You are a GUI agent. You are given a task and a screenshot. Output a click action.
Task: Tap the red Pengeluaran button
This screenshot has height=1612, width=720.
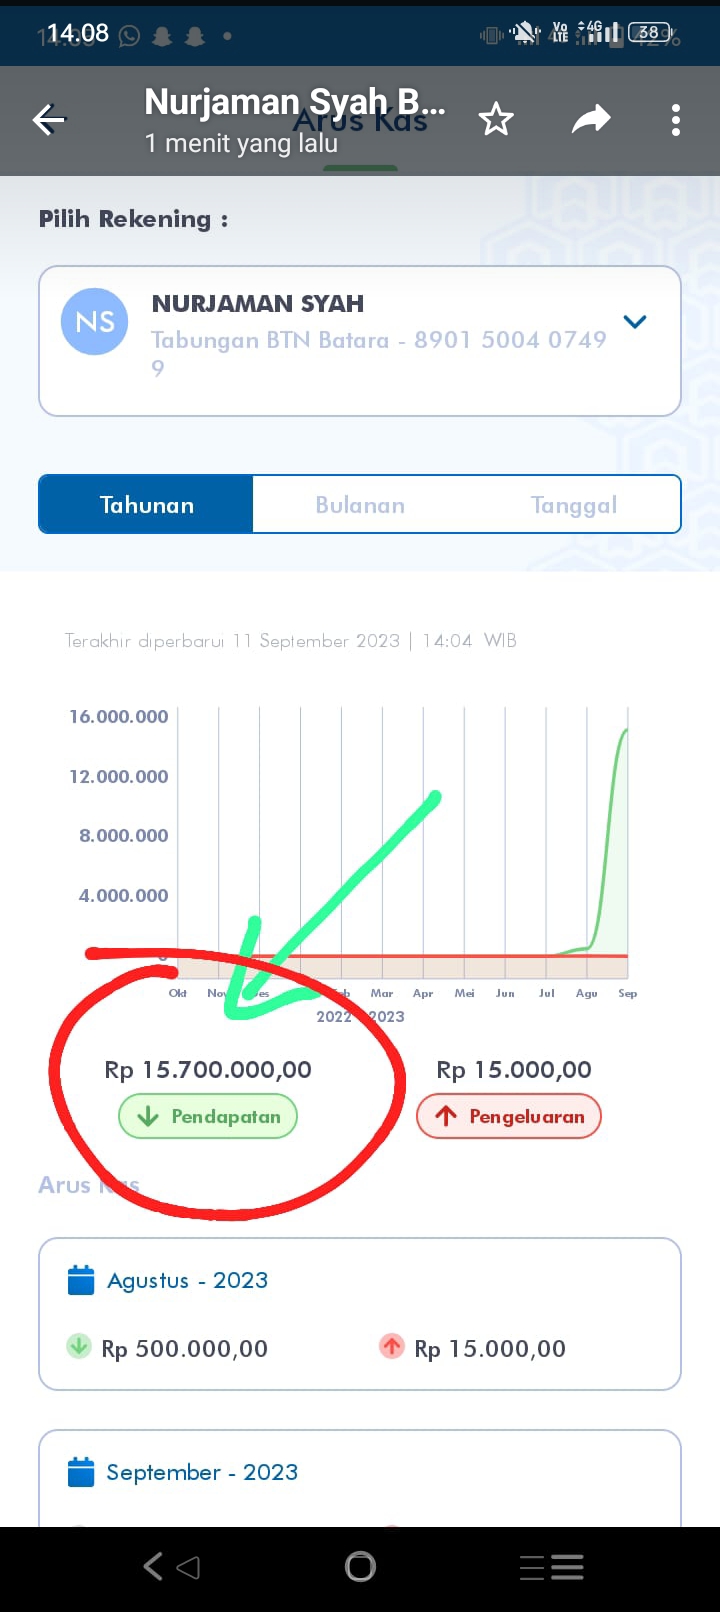click(509, 1116)
